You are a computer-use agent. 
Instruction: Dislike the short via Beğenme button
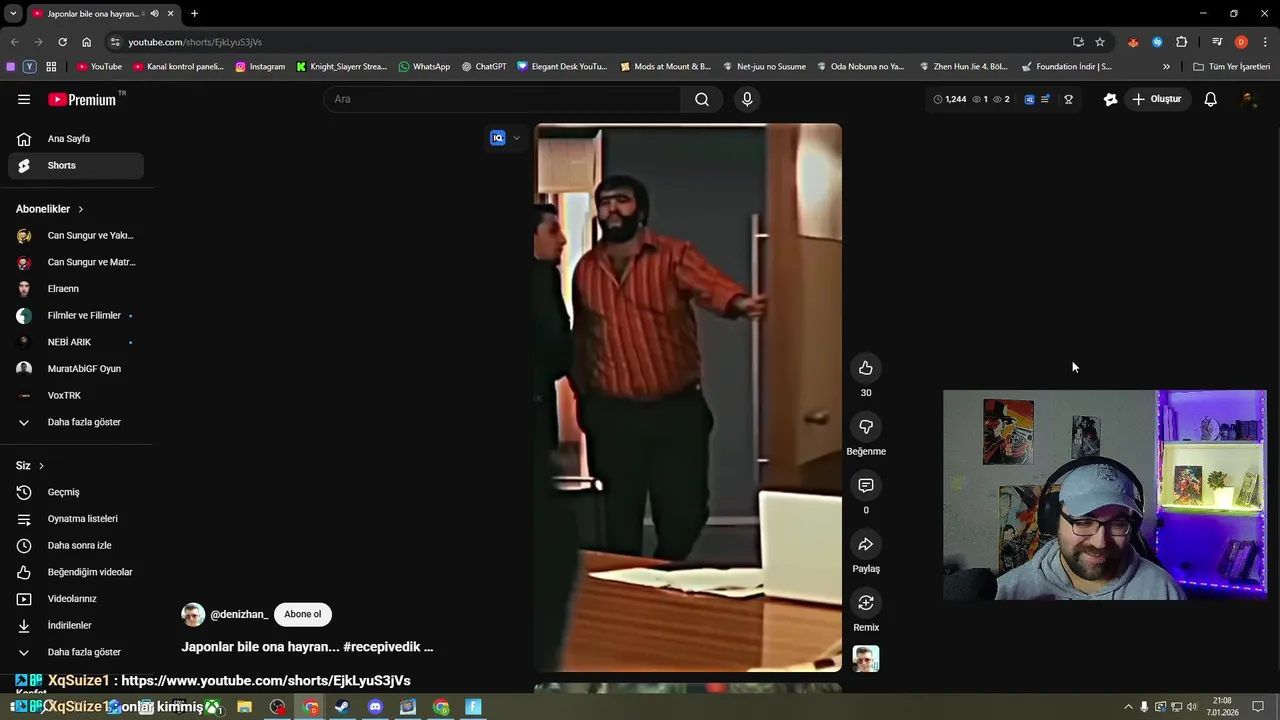866,427
